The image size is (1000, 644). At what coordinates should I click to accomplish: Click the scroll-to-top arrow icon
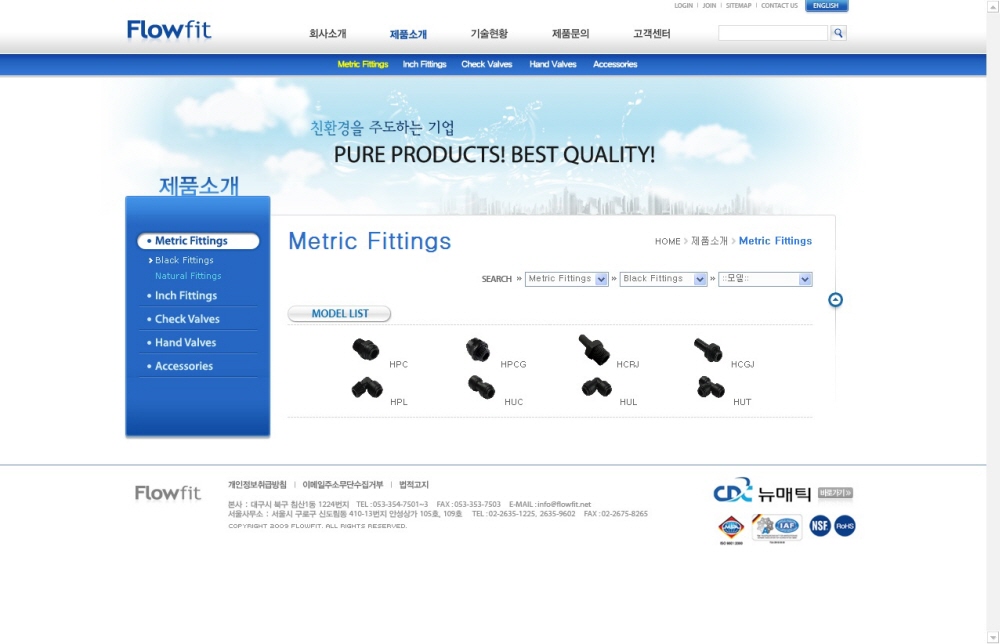pos(835,300)
